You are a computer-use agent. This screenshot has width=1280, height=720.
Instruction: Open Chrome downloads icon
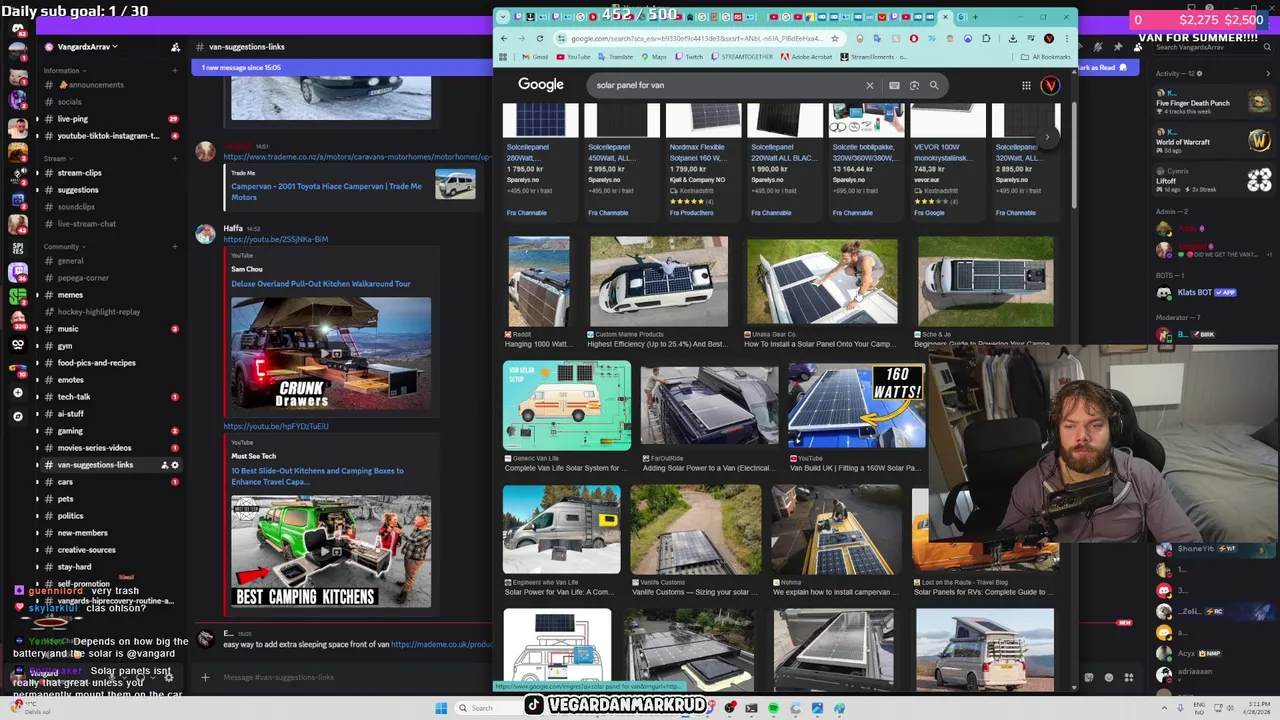(x=1012, y=38)
